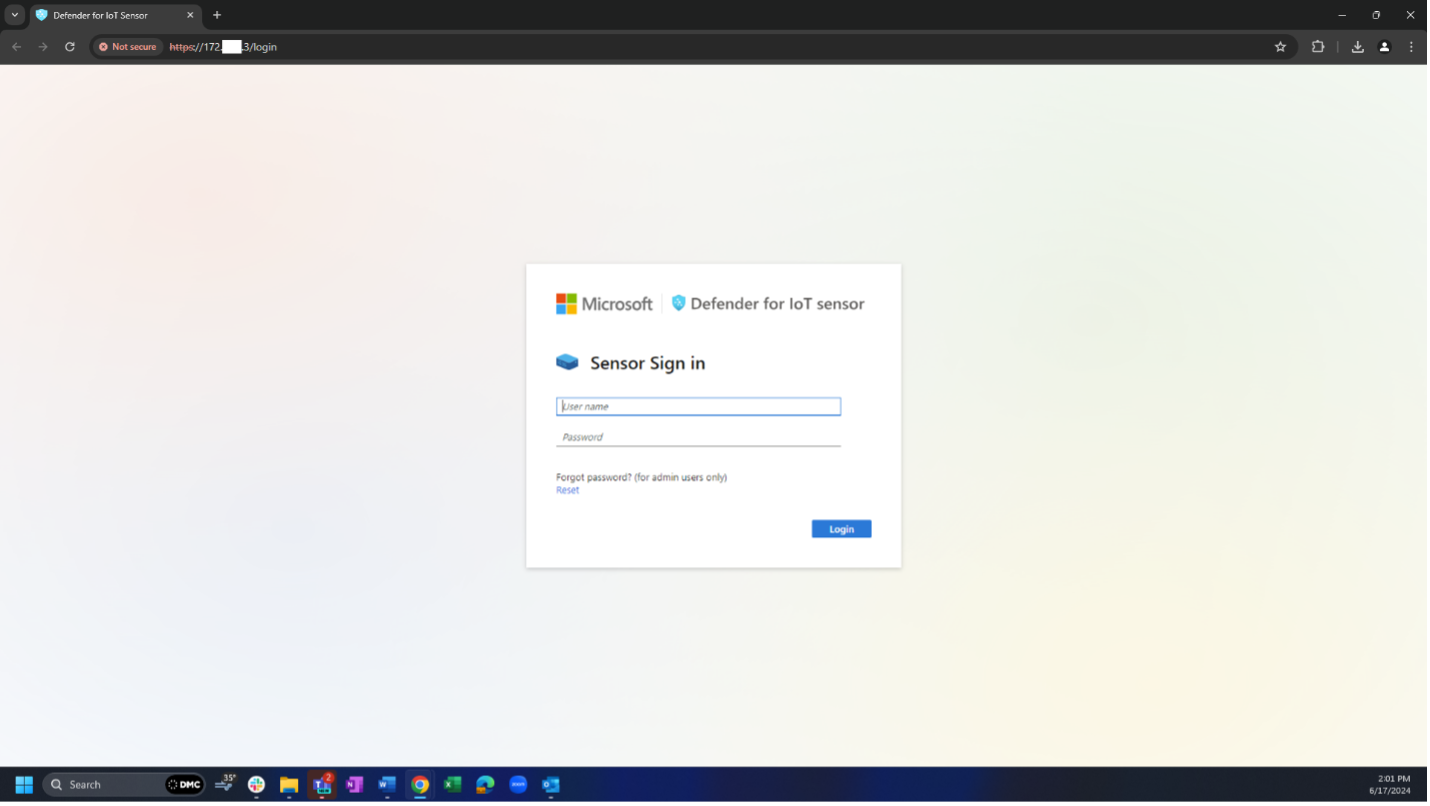Click the 'Forgot password? (for admin users only)' text
Viewport: 1430px width, 806px height.
click(x=641, y=477)
